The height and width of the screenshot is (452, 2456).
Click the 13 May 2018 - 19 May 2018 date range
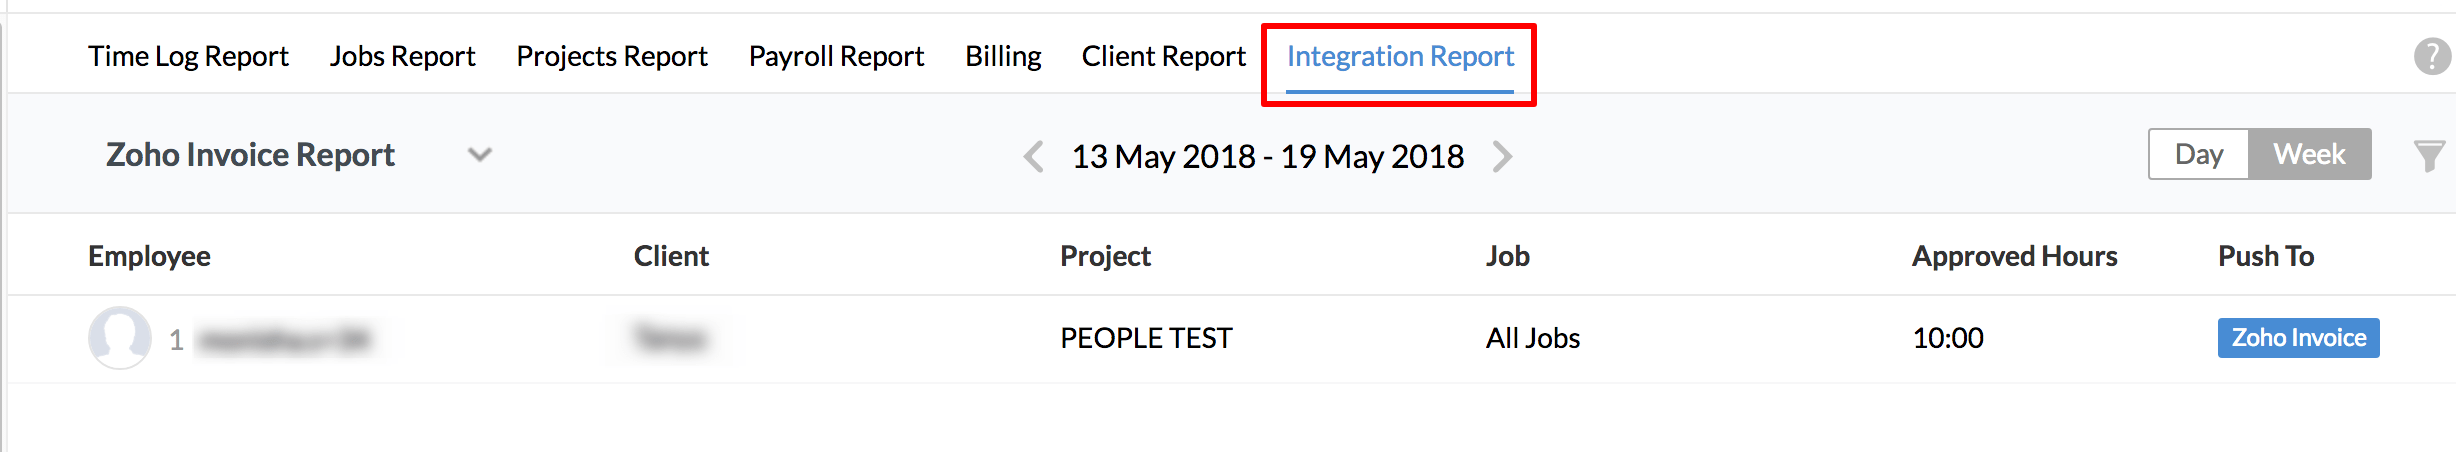point(1267,156)
